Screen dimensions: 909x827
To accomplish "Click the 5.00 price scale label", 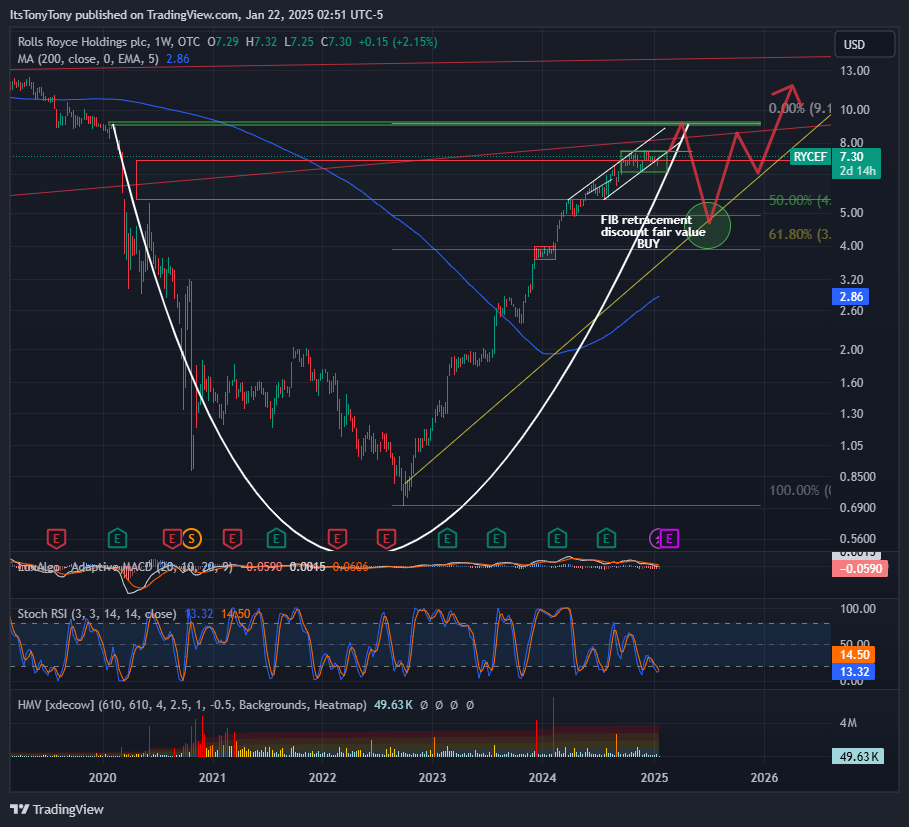I will coord(852,213).
